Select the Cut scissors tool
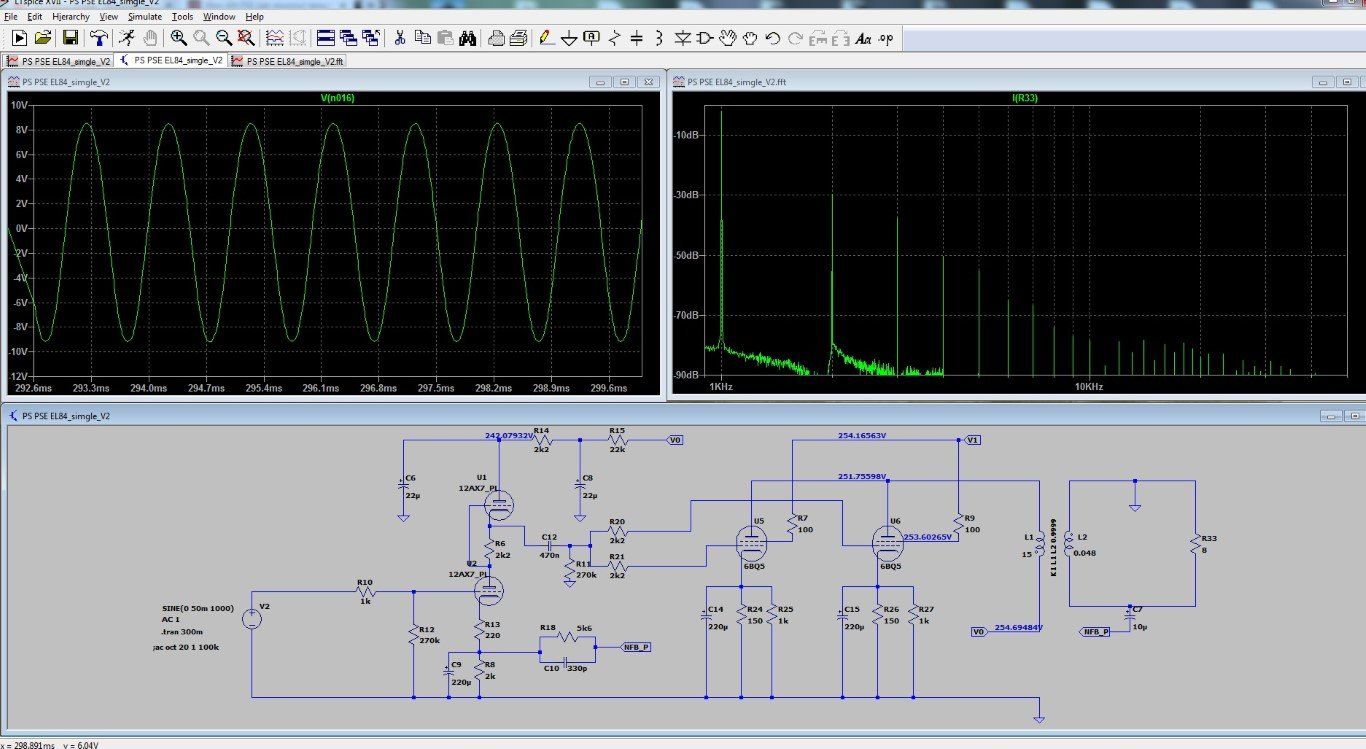 [399, 38]
